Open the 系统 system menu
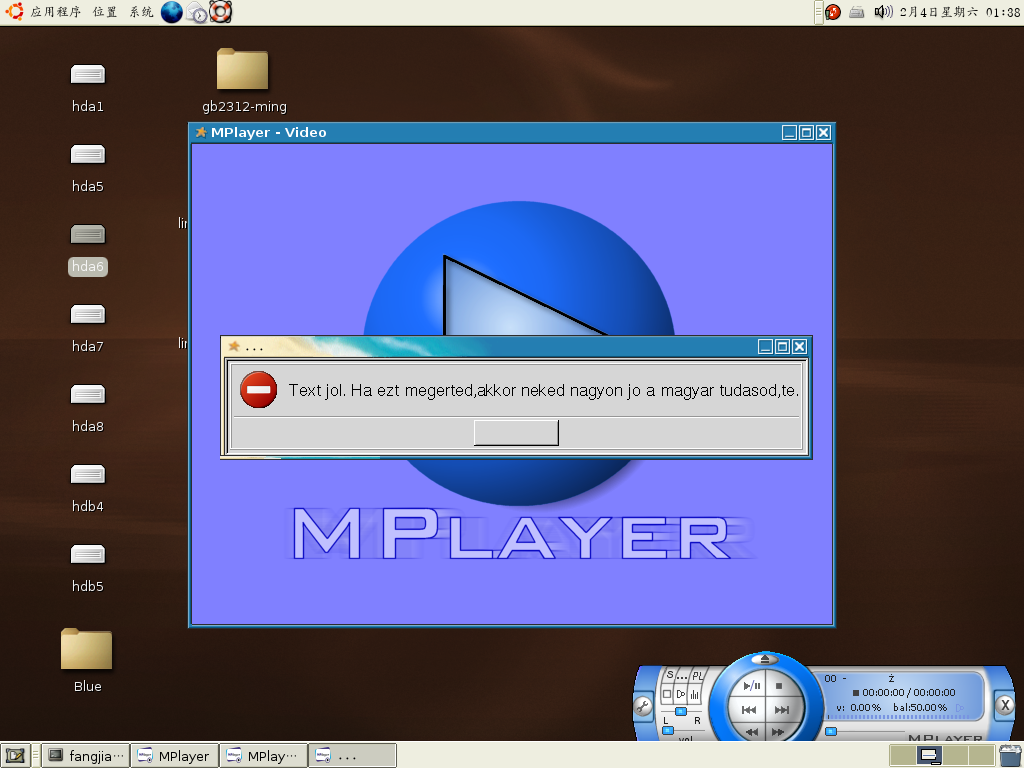 click(141, 12)
